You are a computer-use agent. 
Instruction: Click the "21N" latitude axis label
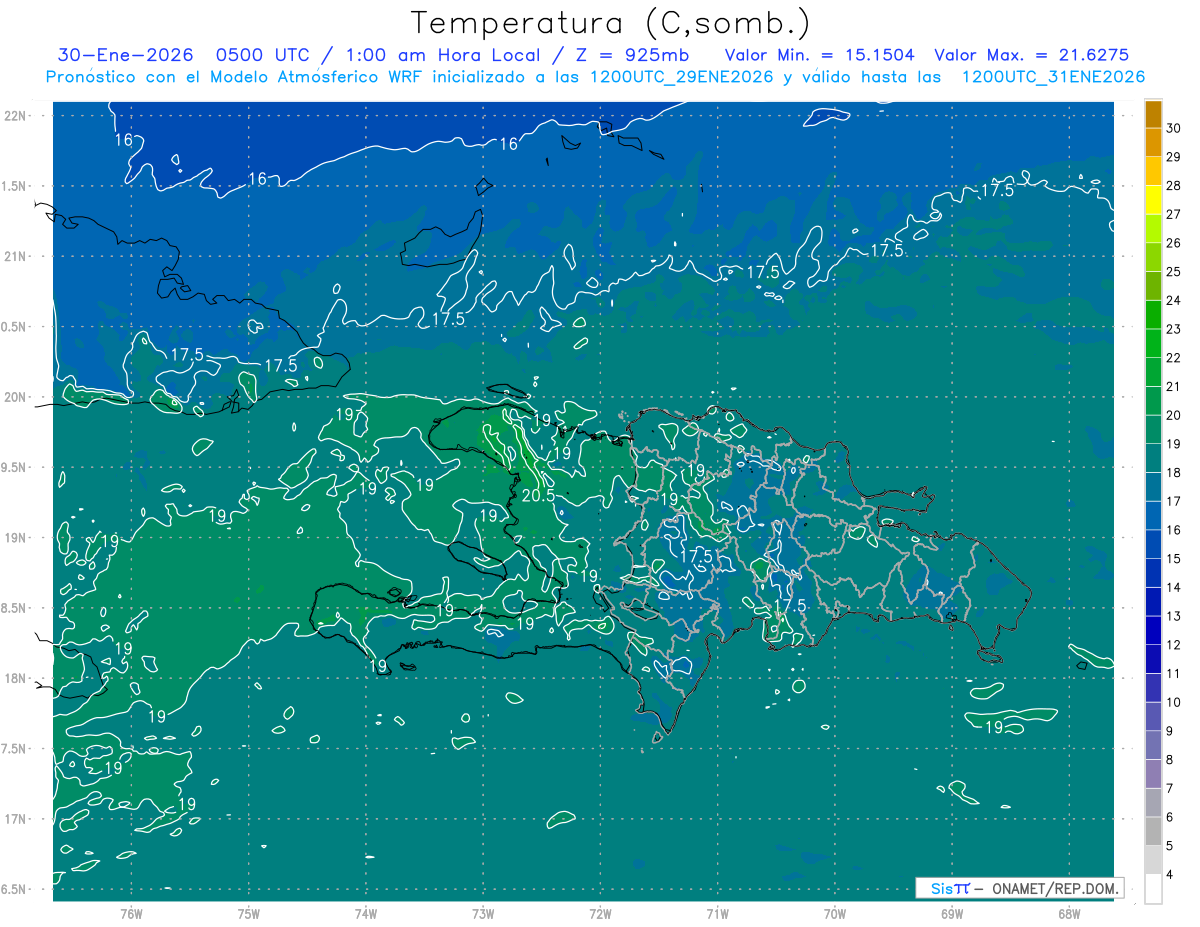[x=16, y=256]
